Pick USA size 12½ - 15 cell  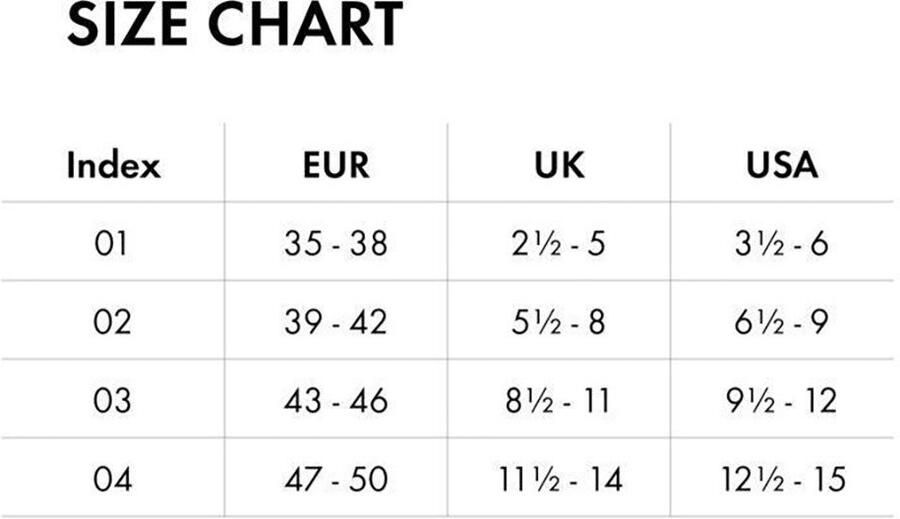pos(783,479)
